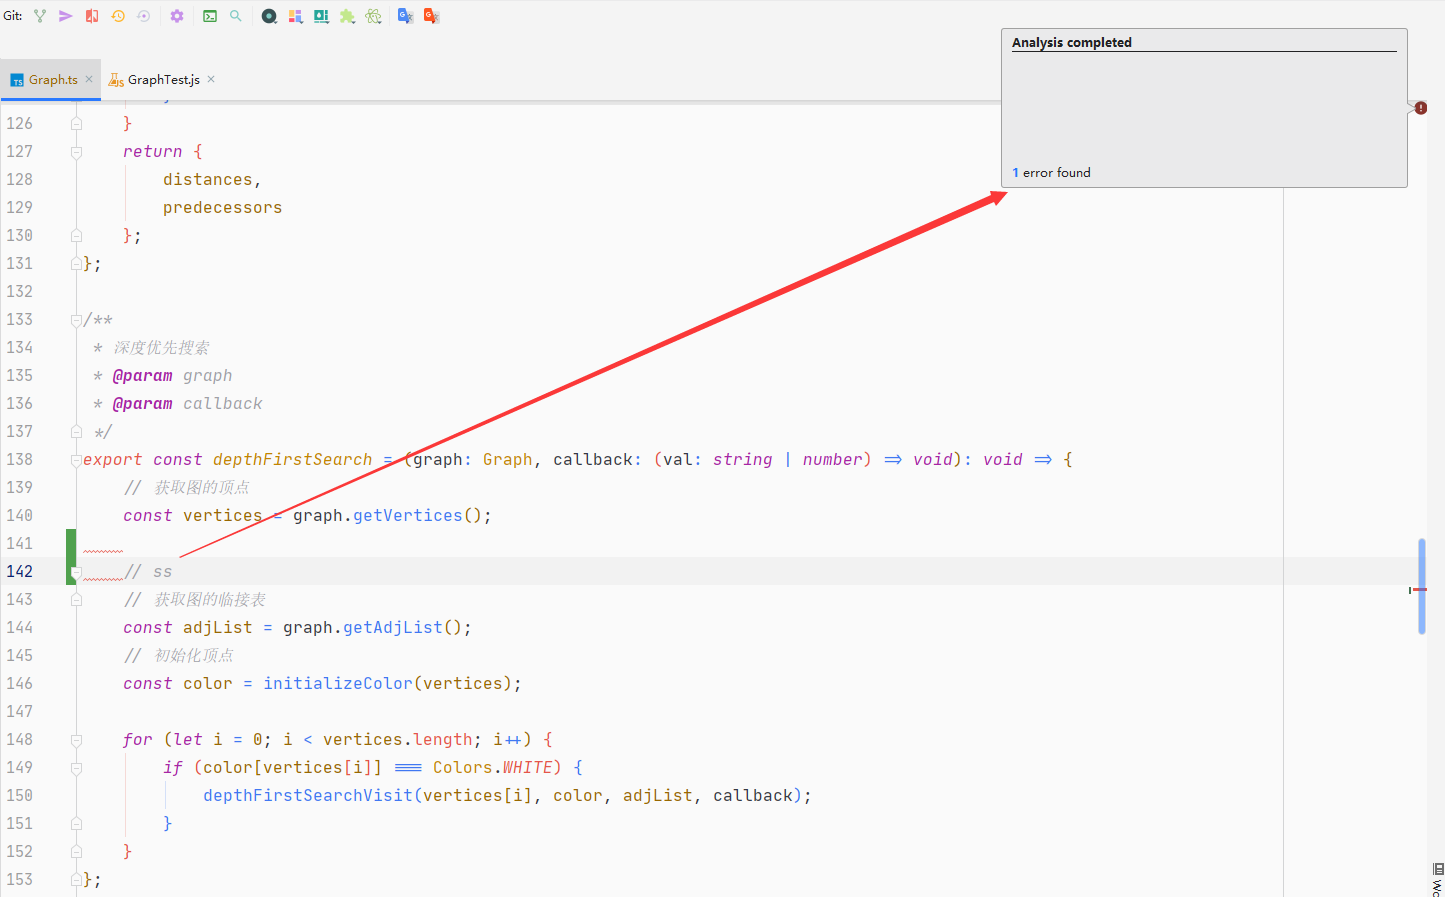Click the Git rollback icon
The width and height of the screenshot is (1445, 897).
tap(144, 16)
